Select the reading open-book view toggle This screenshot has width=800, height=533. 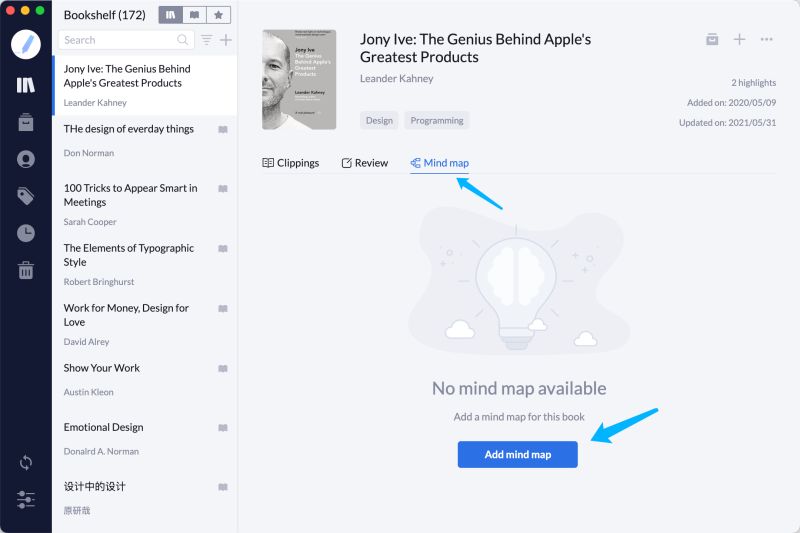(194, 15)
